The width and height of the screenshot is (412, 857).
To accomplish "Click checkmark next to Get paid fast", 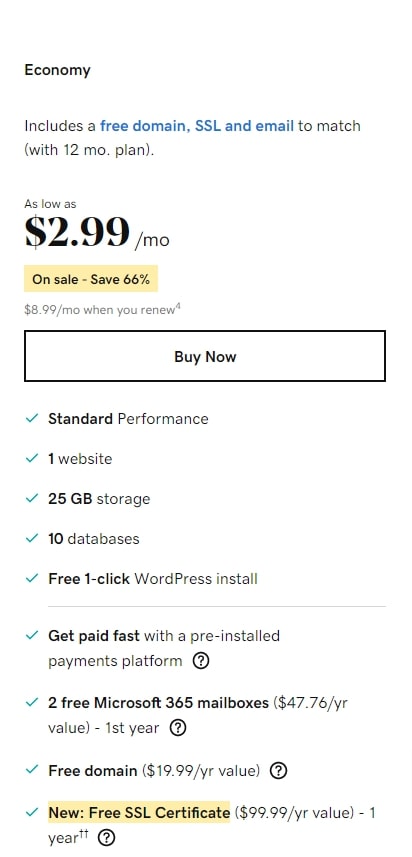I will coord(32,636).
